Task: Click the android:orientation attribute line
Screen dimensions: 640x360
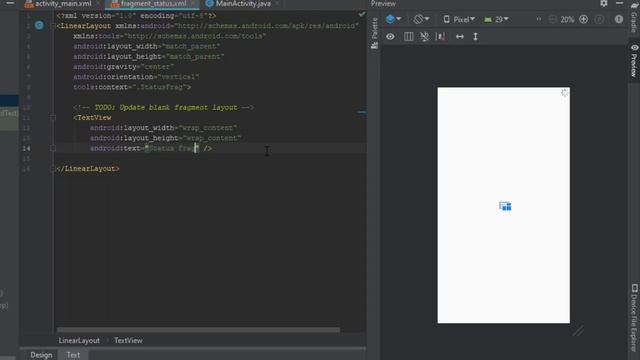Action: [136, 77]
